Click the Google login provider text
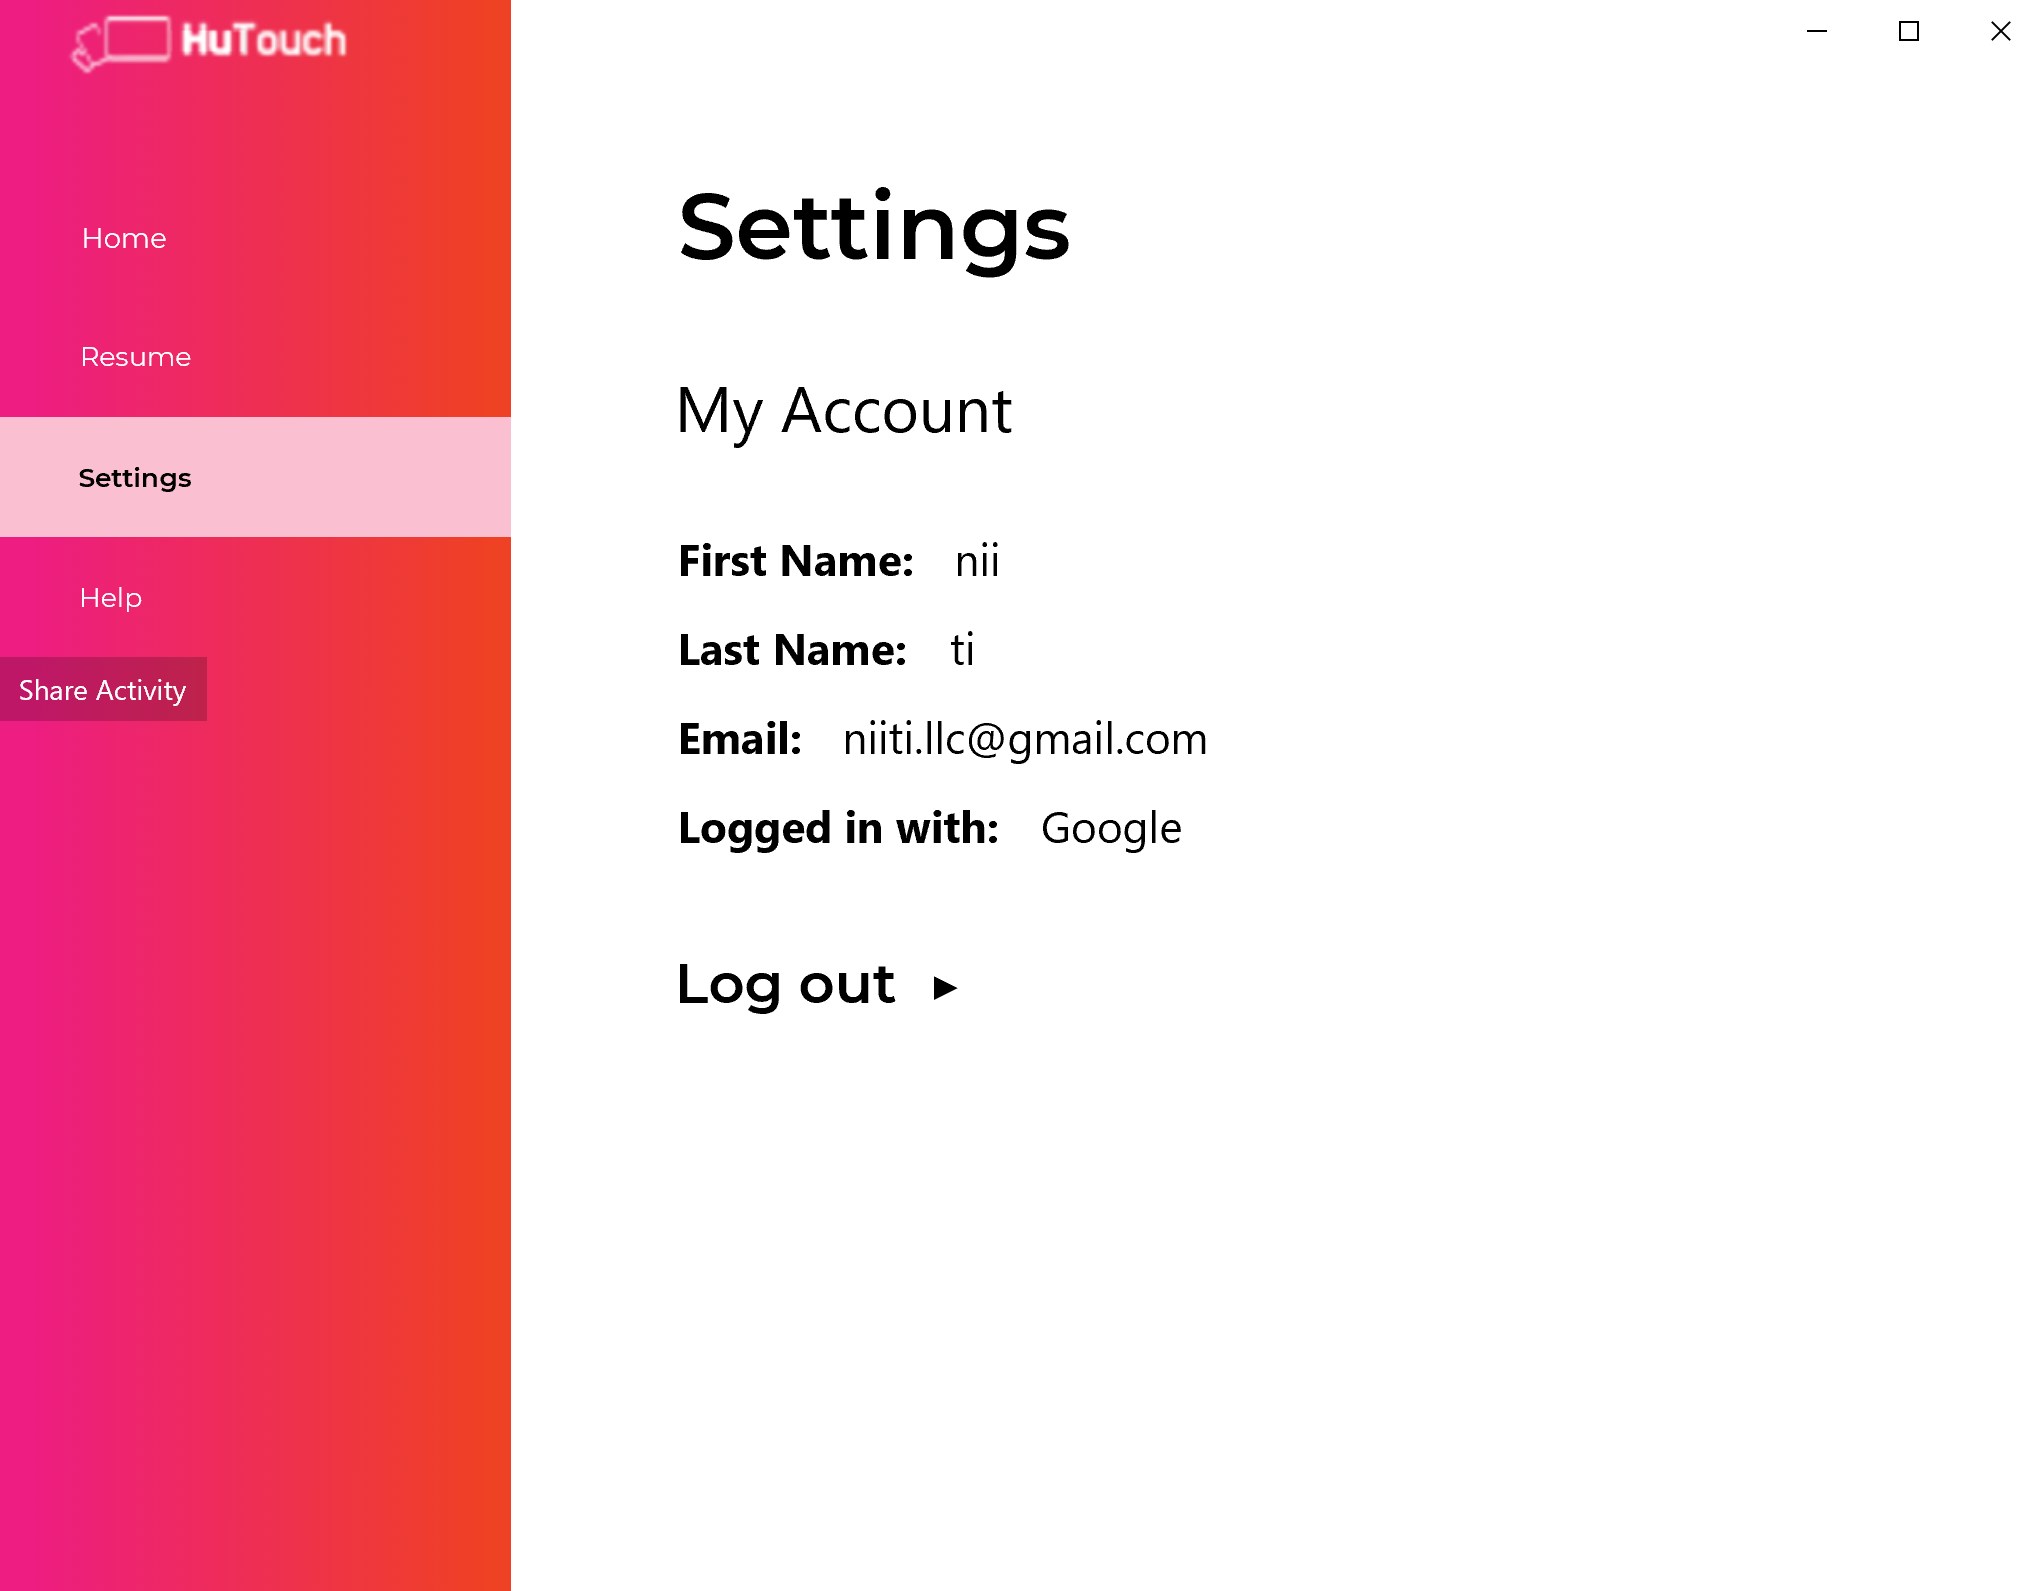Viewport: 2040px width, 1591px height. (x=1111, y=828)
